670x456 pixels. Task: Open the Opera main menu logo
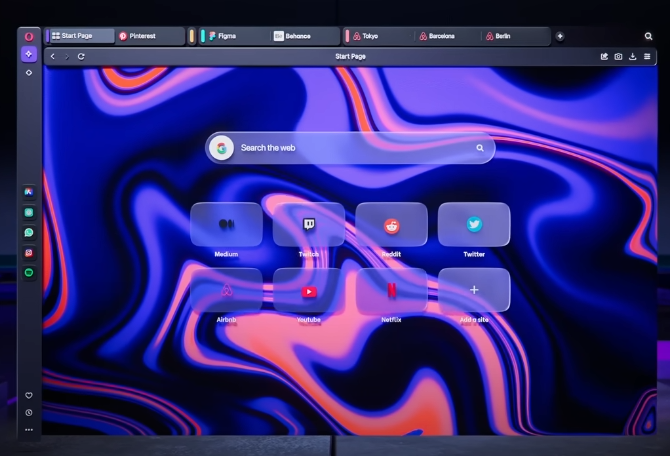pos(29,36)
